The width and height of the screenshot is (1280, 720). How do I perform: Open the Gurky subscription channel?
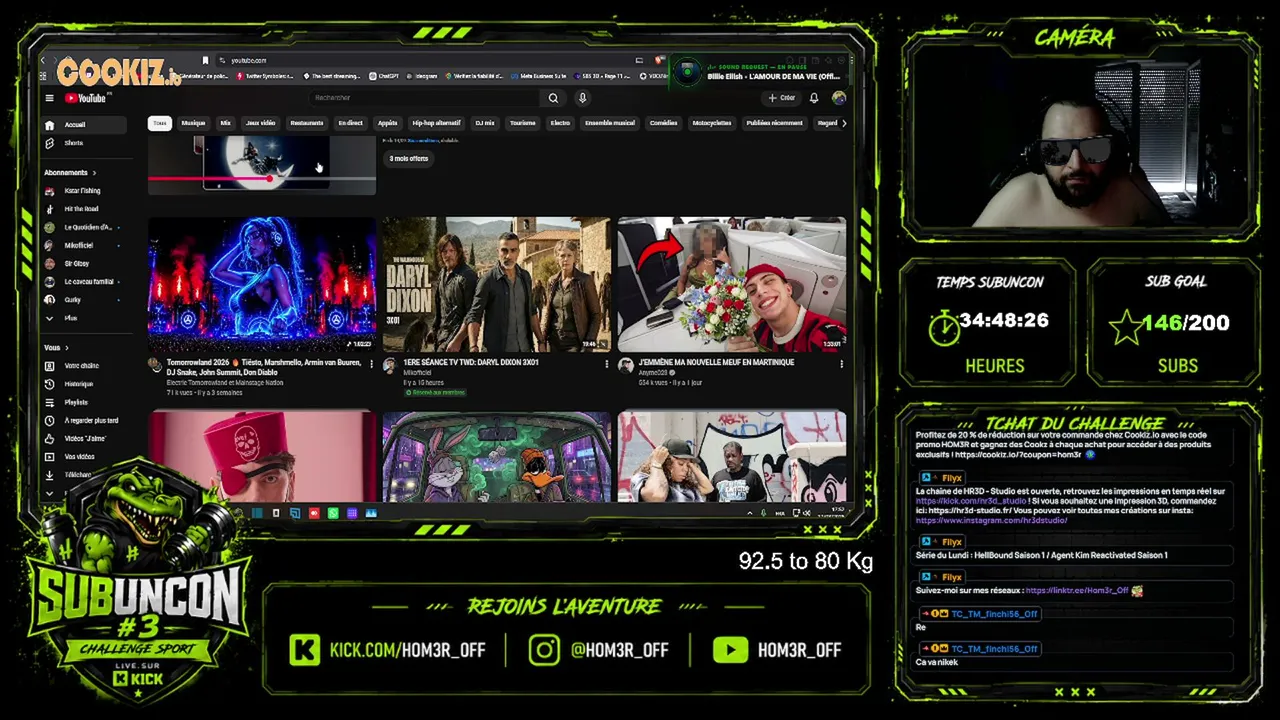(x=86, y=299)
